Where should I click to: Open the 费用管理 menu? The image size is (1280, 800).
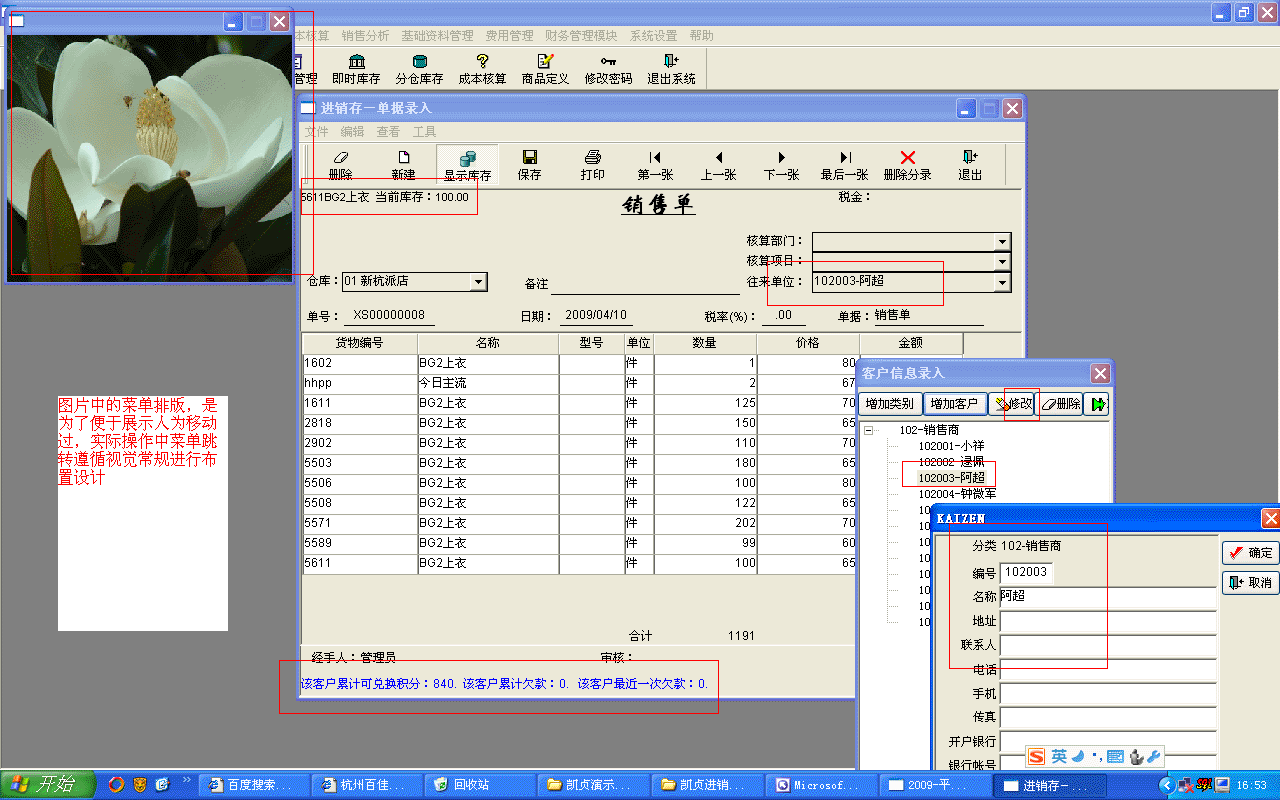click(509, 36)
